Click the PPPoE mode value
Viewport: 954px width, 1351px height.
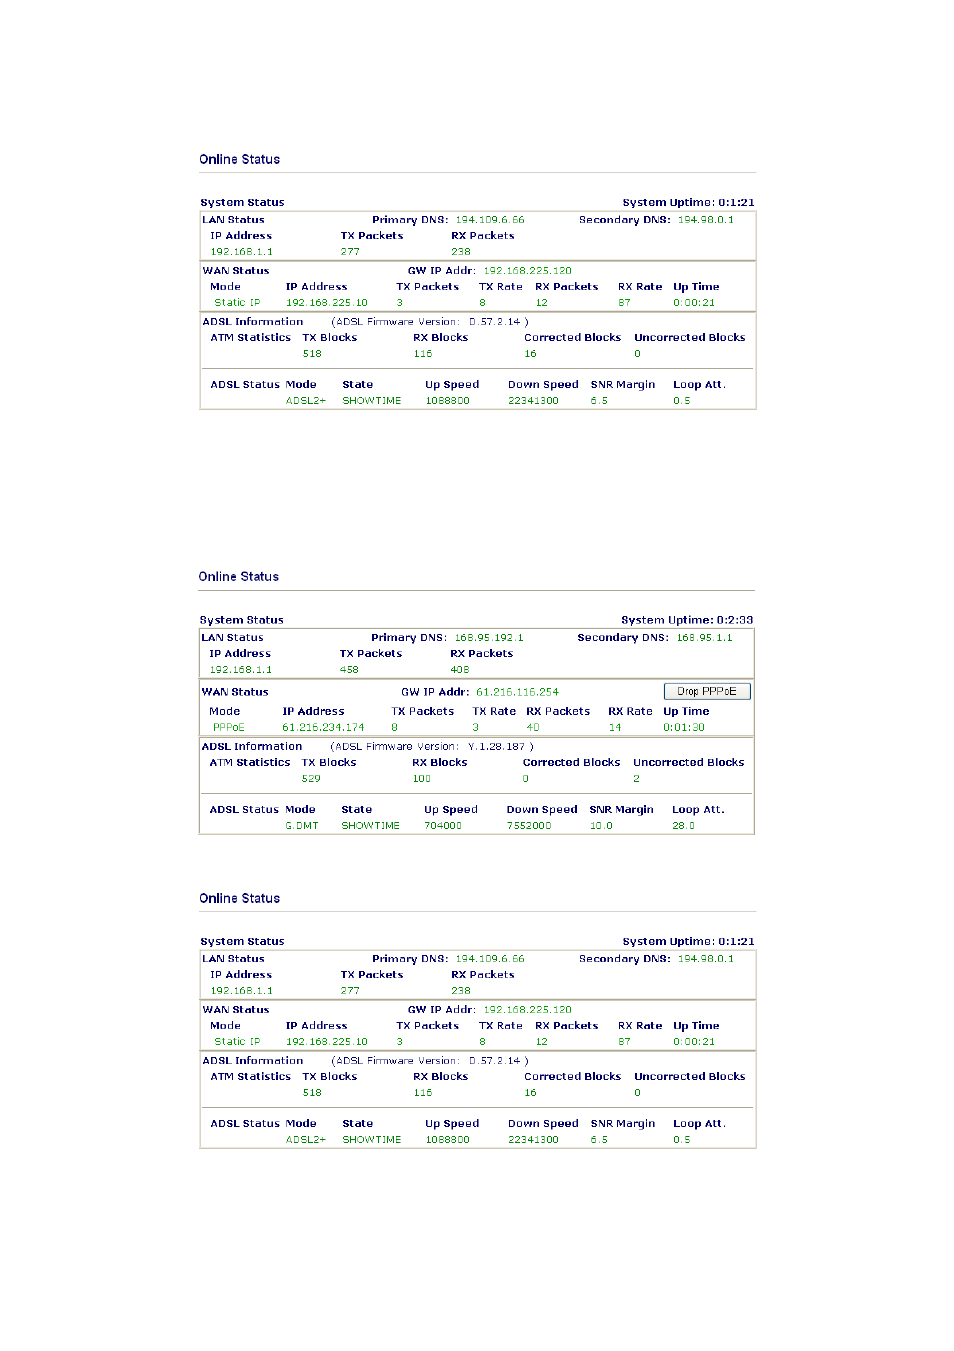coord(228,728)
